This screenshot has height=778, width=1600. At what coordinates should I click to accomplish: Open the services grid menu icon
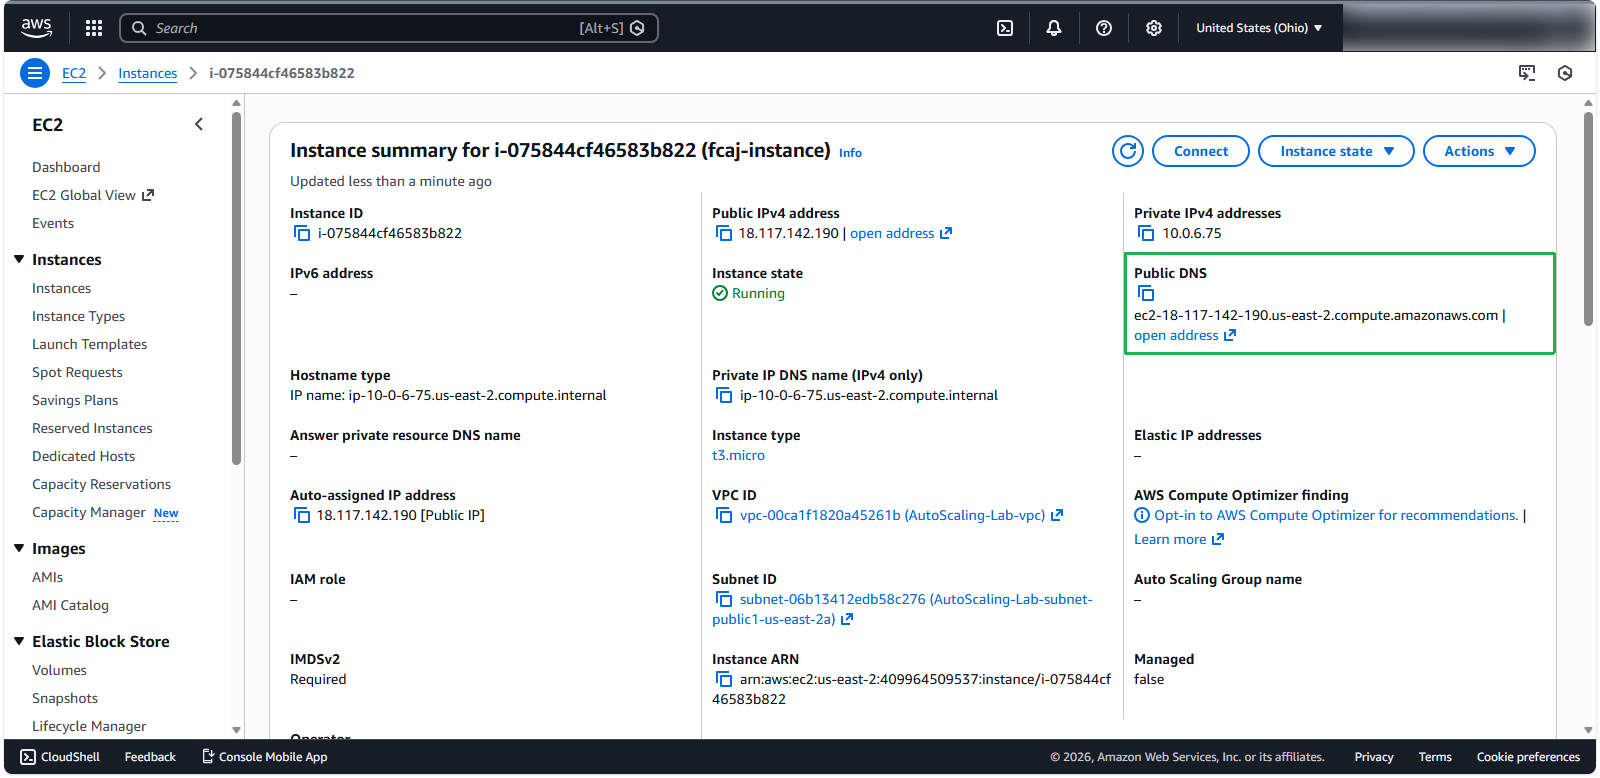tap(94, 28)
